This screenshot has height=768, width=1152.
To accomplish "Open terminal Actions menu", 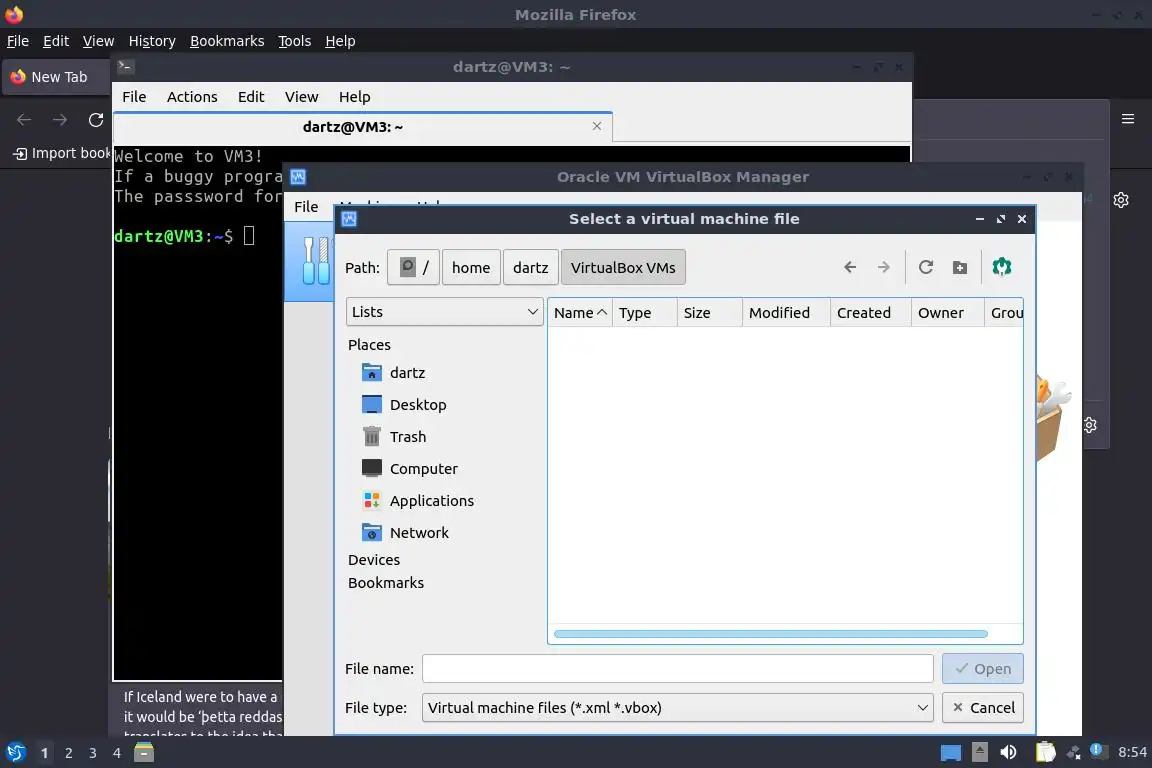I will (x=192, y=97).
